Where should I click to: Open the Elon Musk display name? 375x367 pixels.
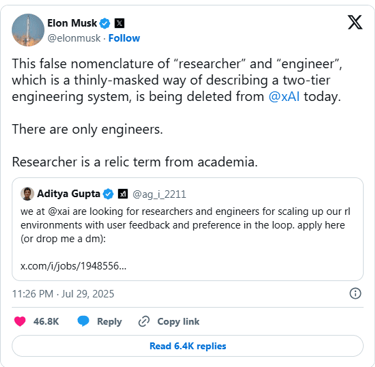click(x=72, y=23)
